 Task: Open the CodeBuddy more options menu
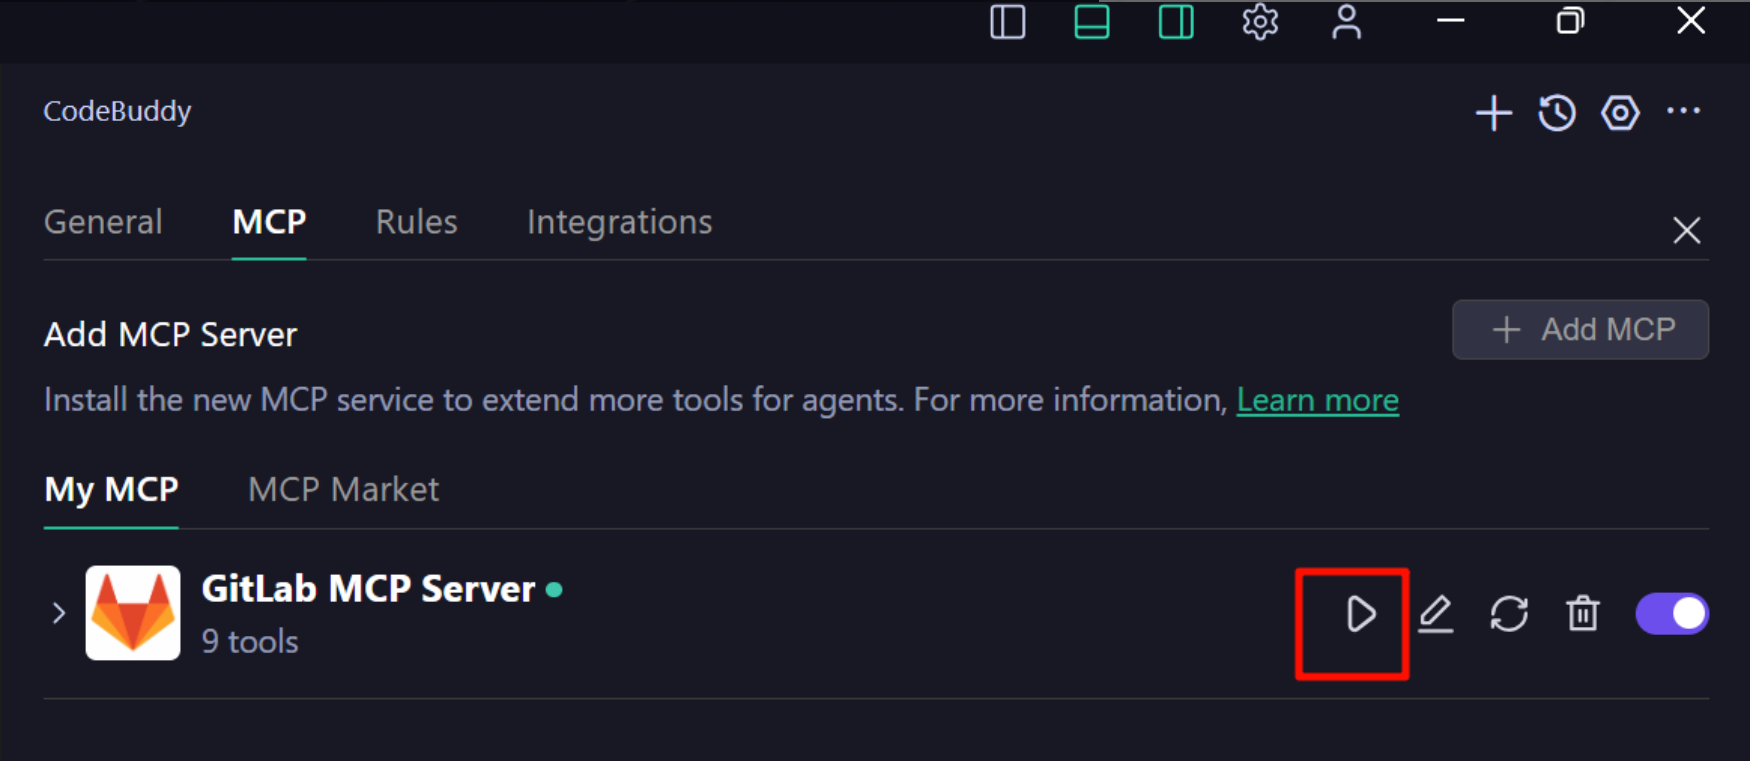point(1684,112)
